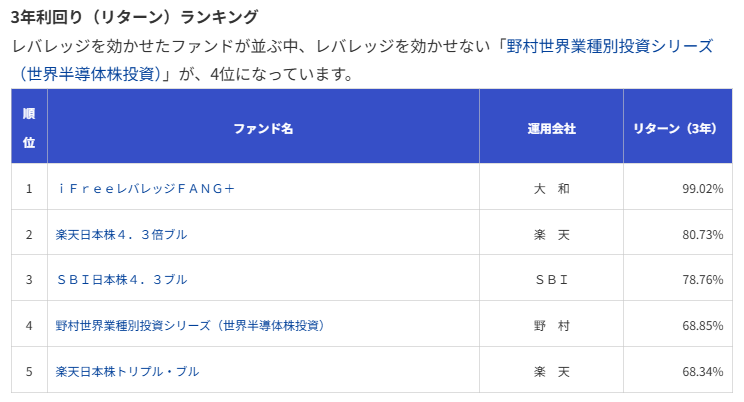
Task: Open the ＳＢＩ日本株４．３ブル fund link
Action: click(x=121, y=280)
